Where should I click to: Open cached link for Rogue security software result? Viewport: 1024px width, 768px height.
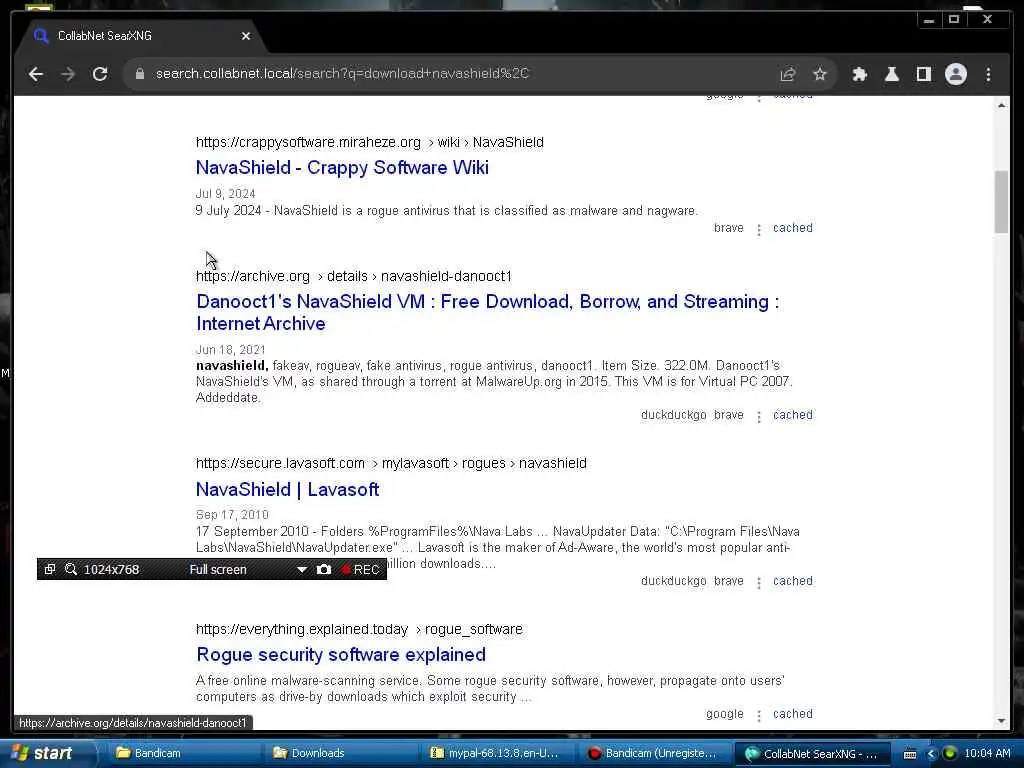click(x=793, y=714)
